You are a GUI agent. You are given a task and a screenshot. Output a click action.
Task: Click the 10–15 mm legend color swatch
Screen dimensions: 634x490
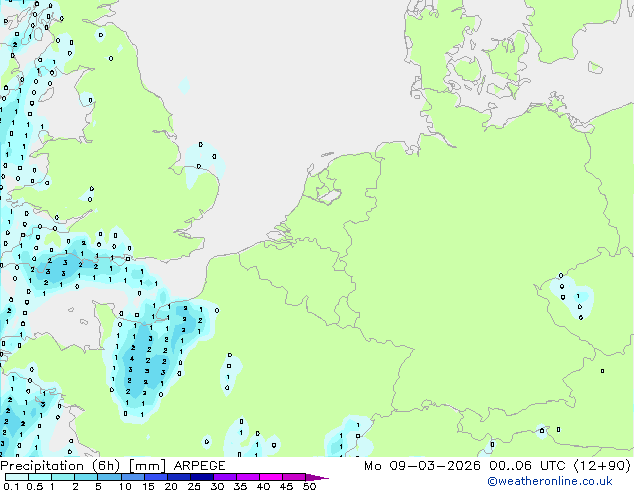(x=133, y=477)
